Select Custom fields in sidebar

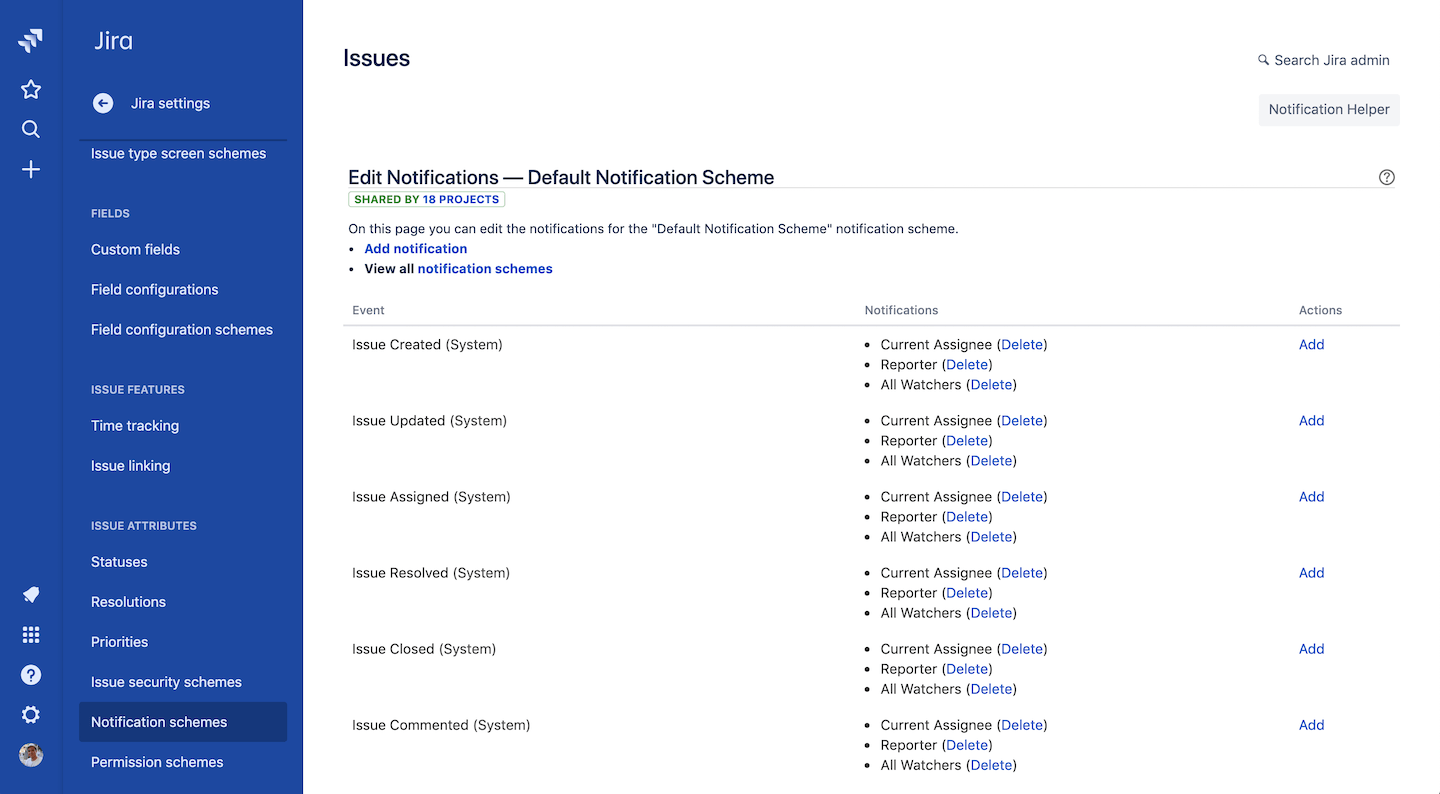pyautogui.click(x=135, y=250)
